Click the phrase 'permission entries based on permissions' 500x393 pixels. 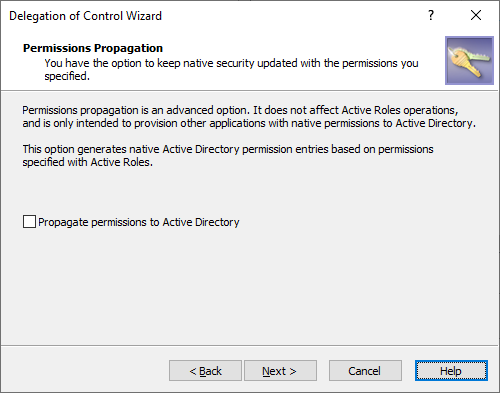pyautogui.click(x=338, y=149)
